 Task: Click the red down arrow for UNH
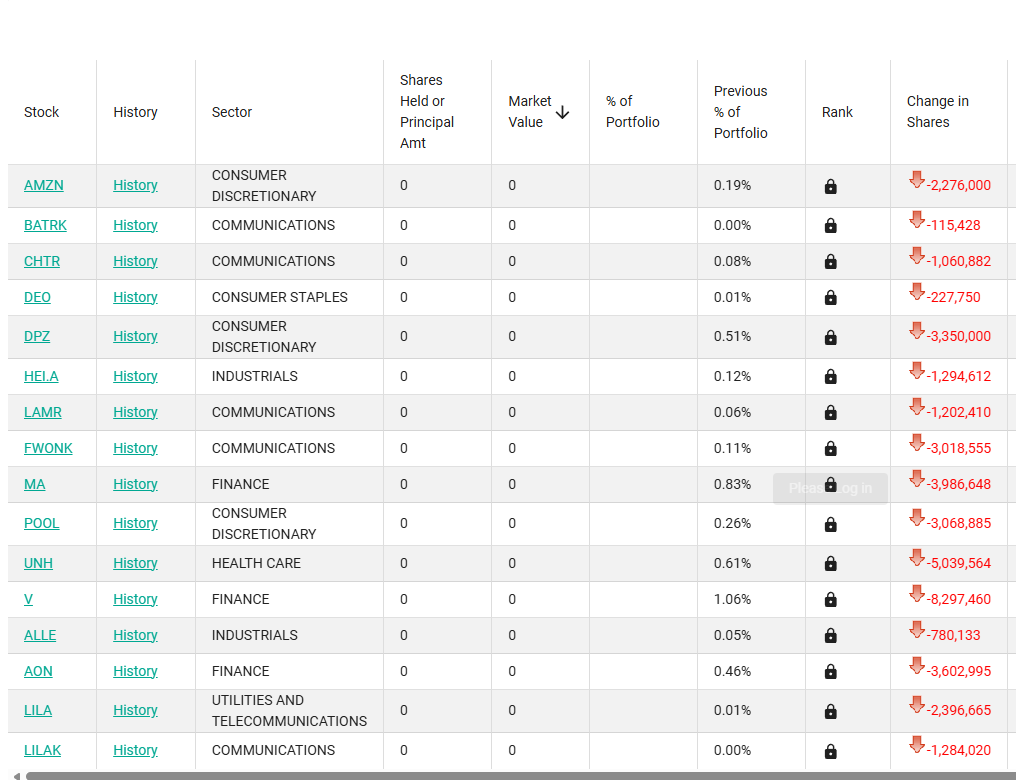(x=916, y=558)
